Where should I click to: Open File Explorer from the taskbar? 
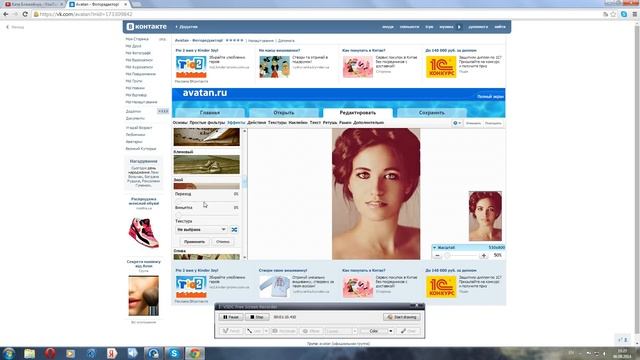29,353
